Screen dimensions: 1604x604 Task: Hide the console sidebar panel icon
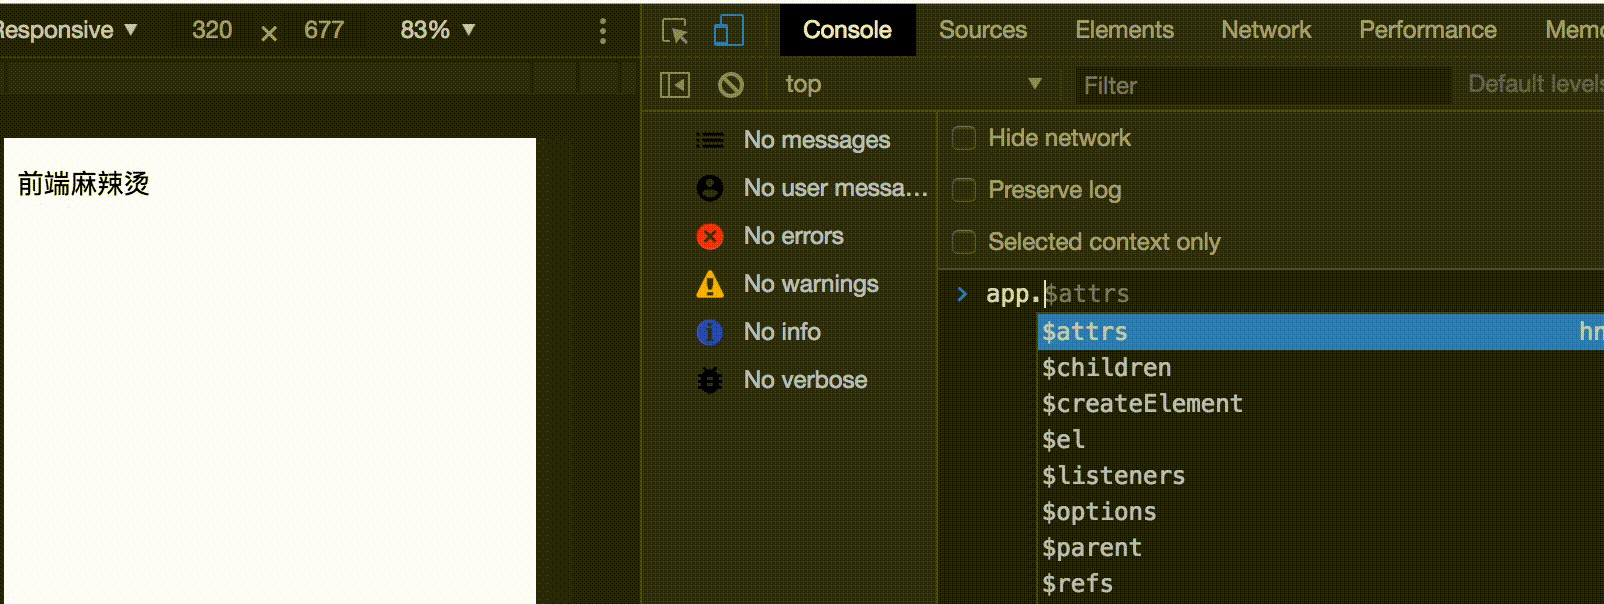tap(675, 85)
